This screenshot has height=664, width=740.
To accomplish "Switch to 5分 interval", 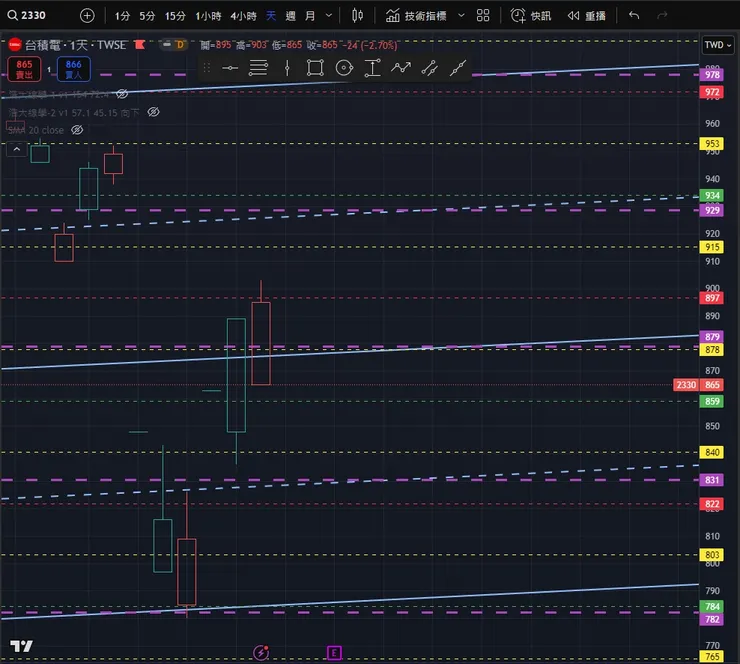I will 147,16.
